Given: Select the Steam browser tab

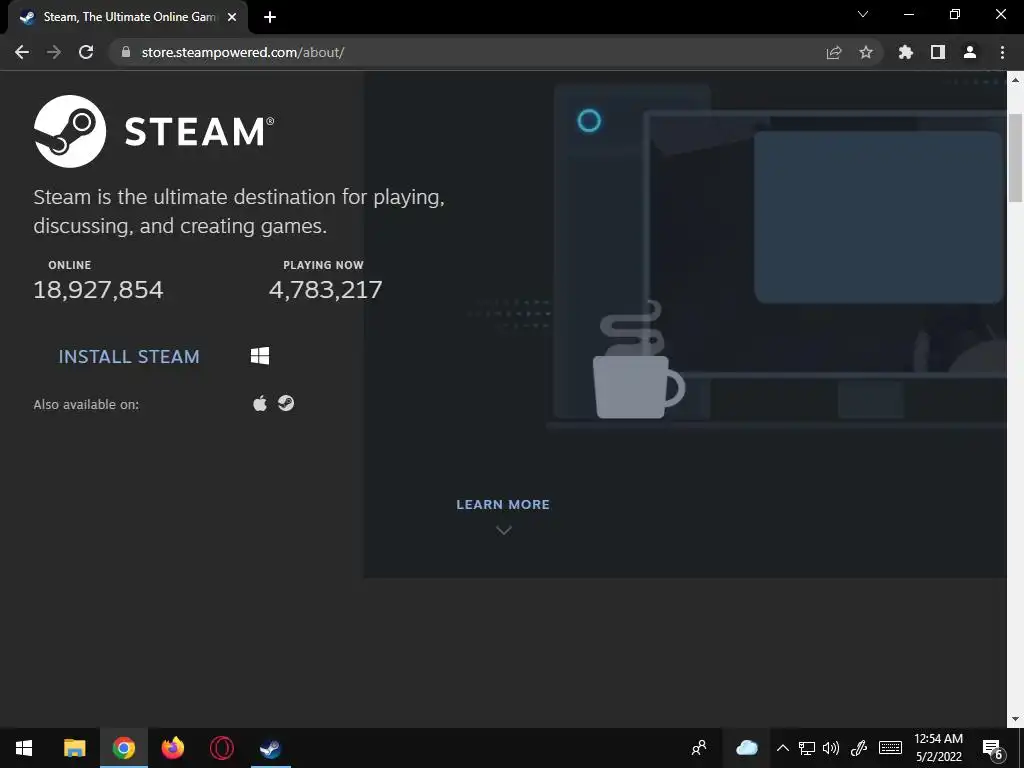Looking at the screenshot, I should point(128,17).
